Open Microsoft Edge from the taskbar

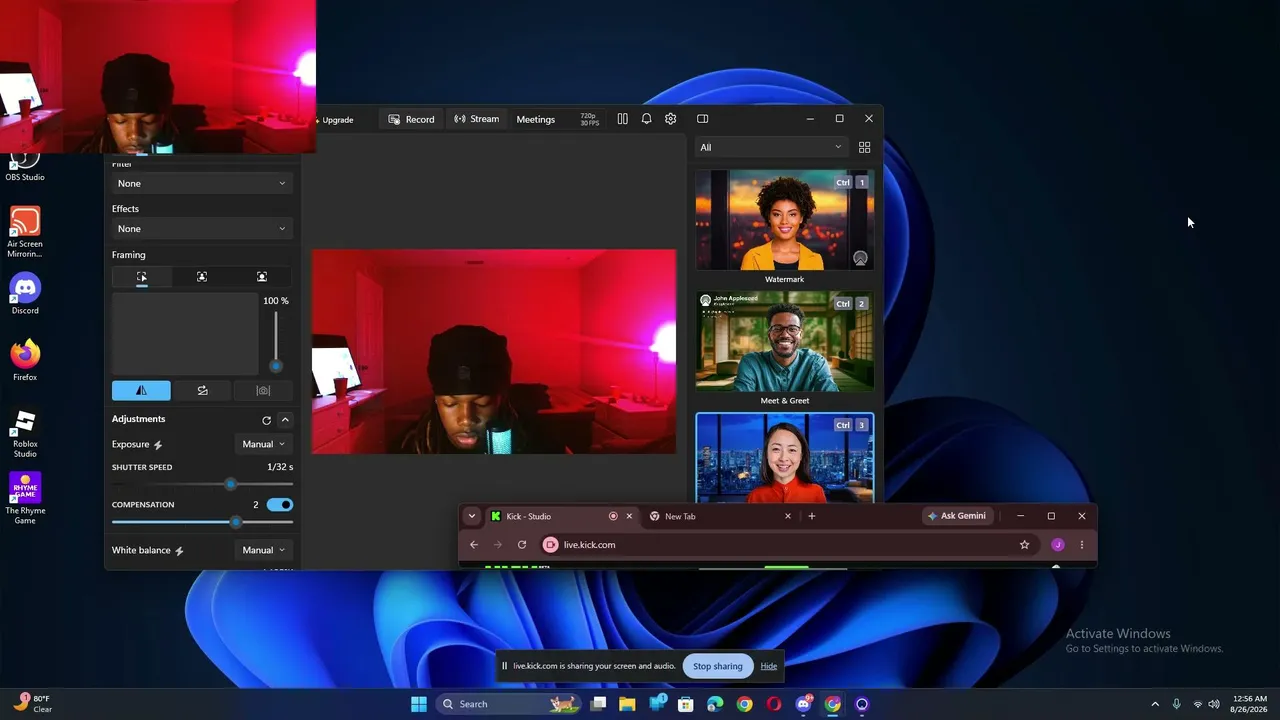[715, 704]
